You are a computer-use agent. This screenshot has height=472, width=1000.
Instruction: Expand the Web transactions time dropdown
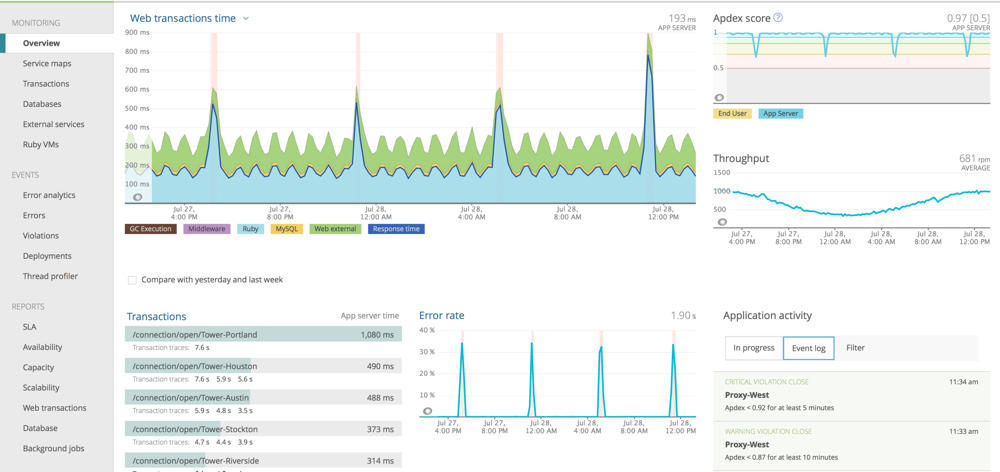[x=246, y=19]
